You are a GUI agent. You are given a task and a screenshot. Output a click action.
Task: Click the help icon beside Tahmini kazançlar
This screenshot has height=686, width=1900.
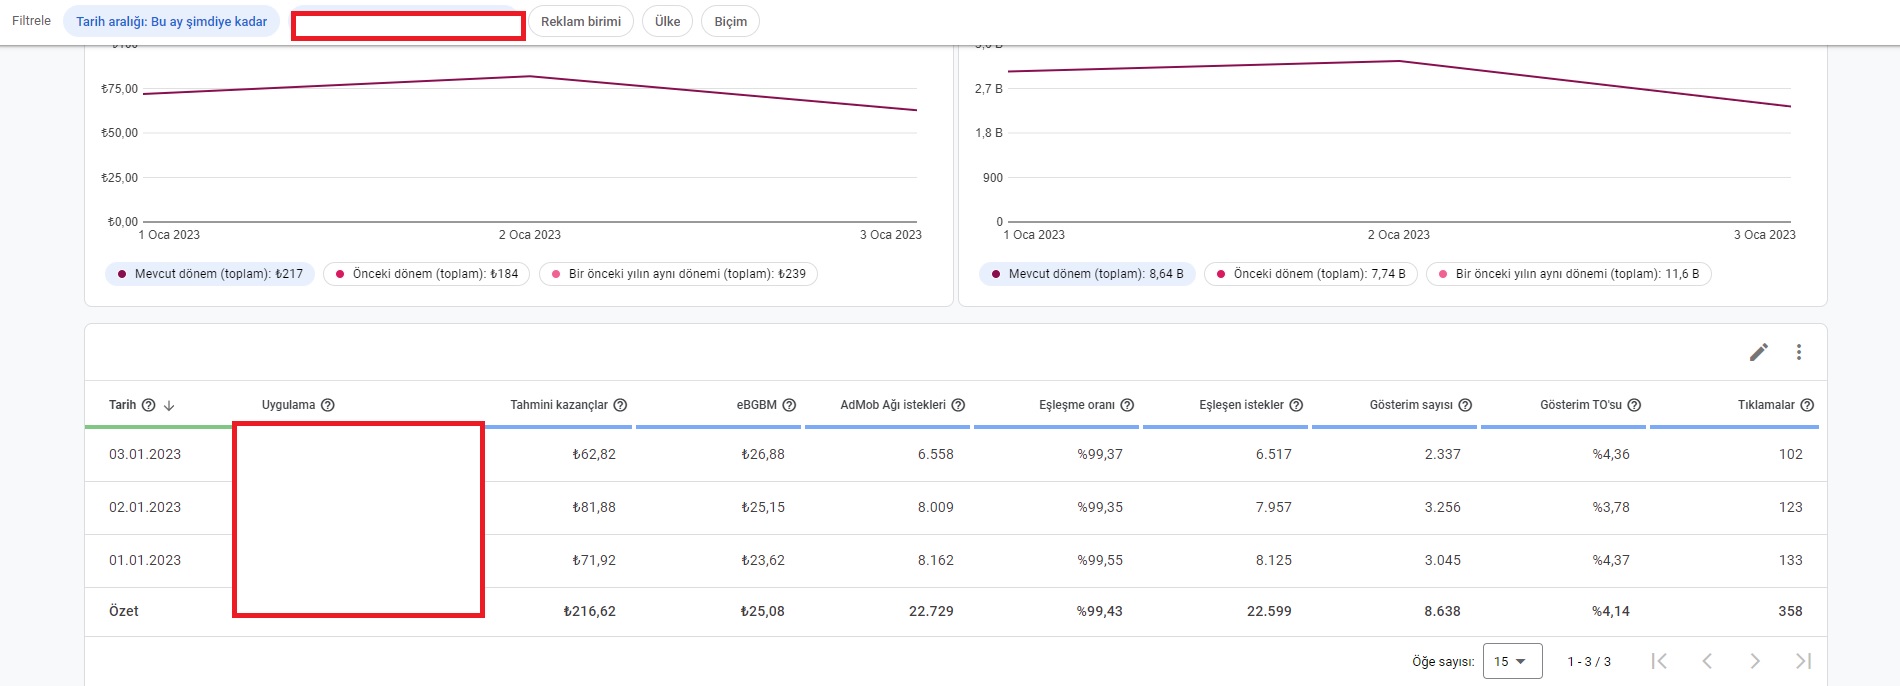620,405
